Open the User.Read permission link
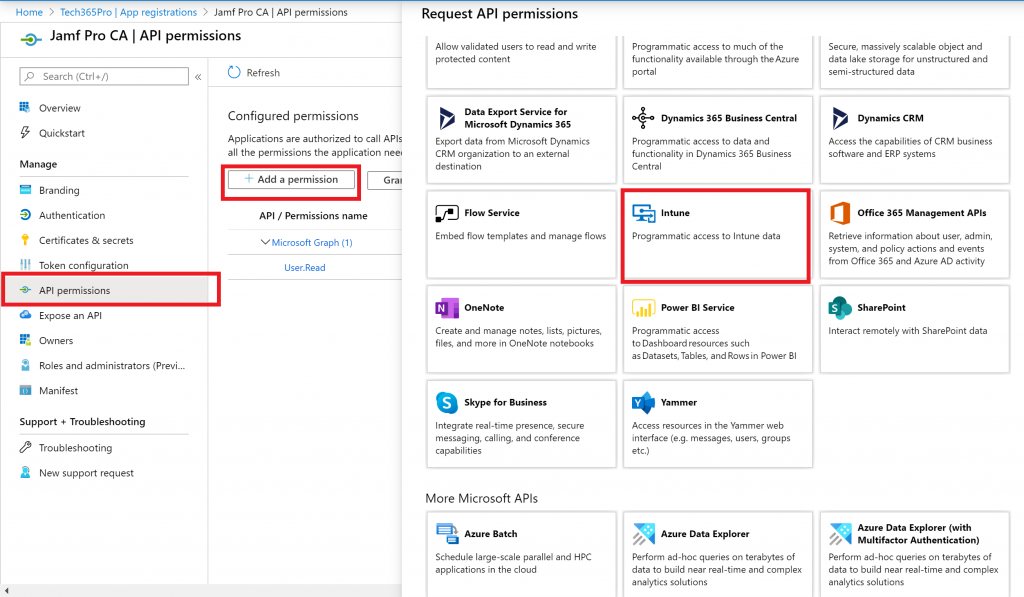 point(304,268)
